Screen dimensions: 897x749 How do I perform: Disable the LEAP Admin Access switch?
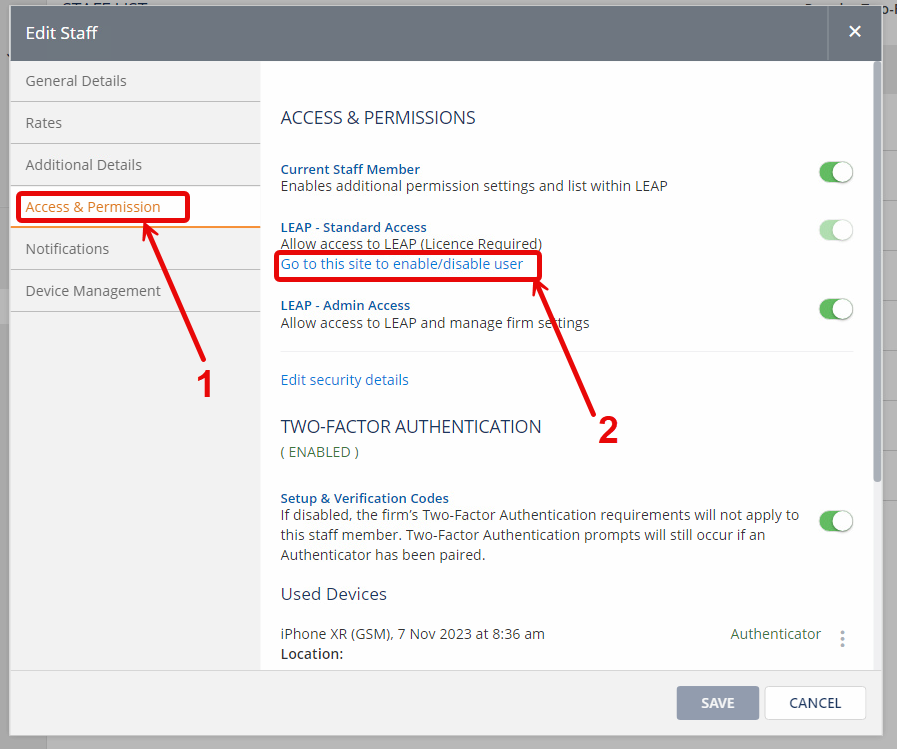835,309
